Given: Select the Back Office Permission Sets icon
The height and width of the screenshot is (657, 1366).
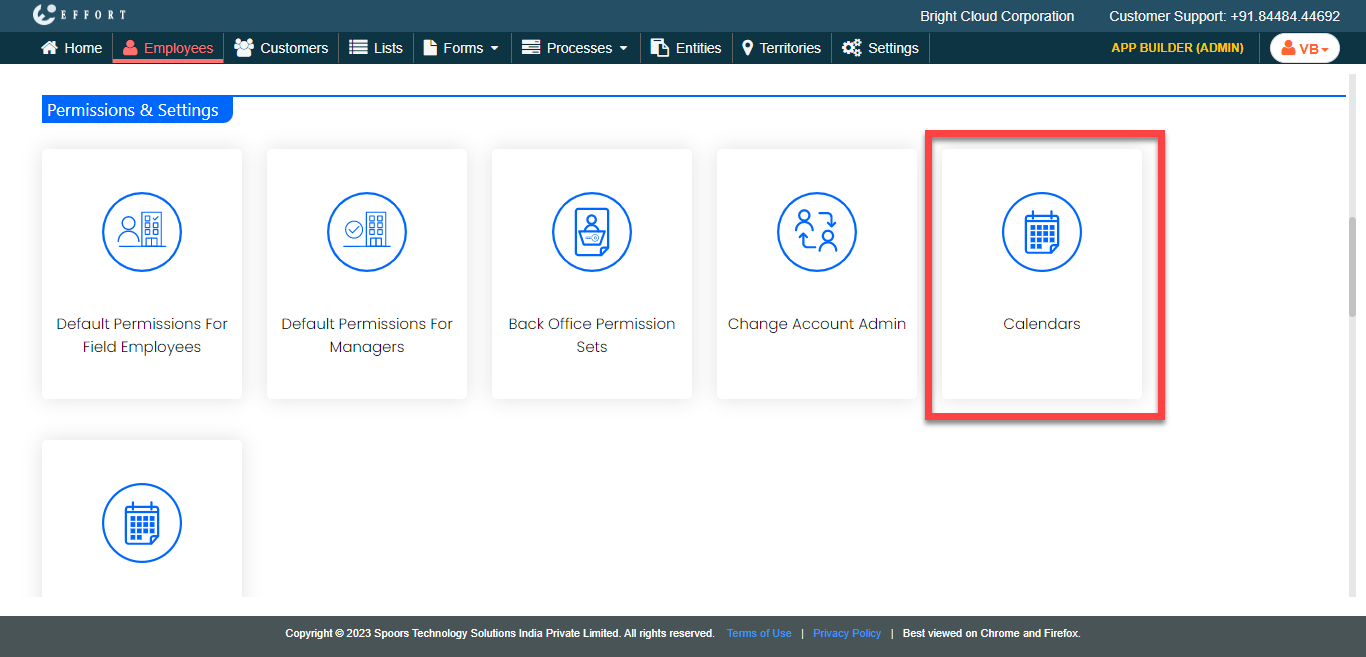Looking at the screenshot, I should (592, 232).
